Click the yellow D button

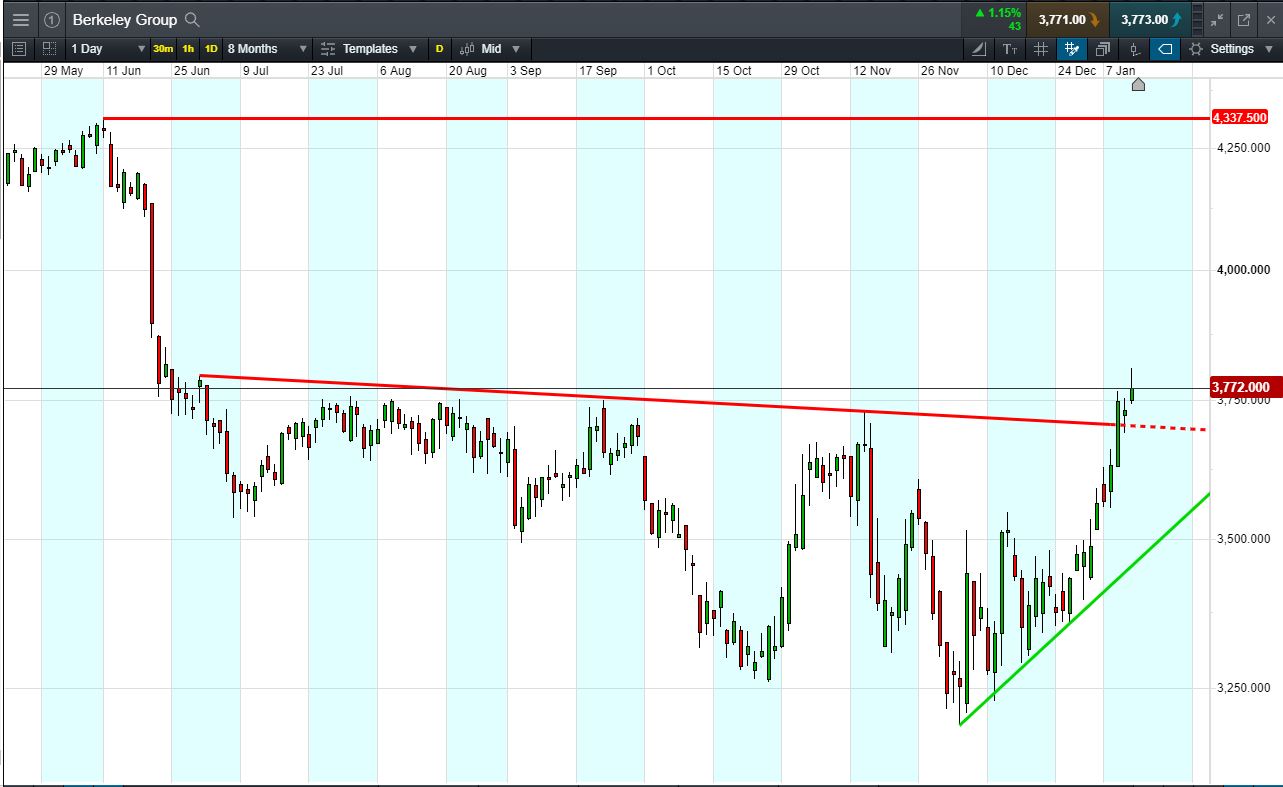tap(439, 48)
